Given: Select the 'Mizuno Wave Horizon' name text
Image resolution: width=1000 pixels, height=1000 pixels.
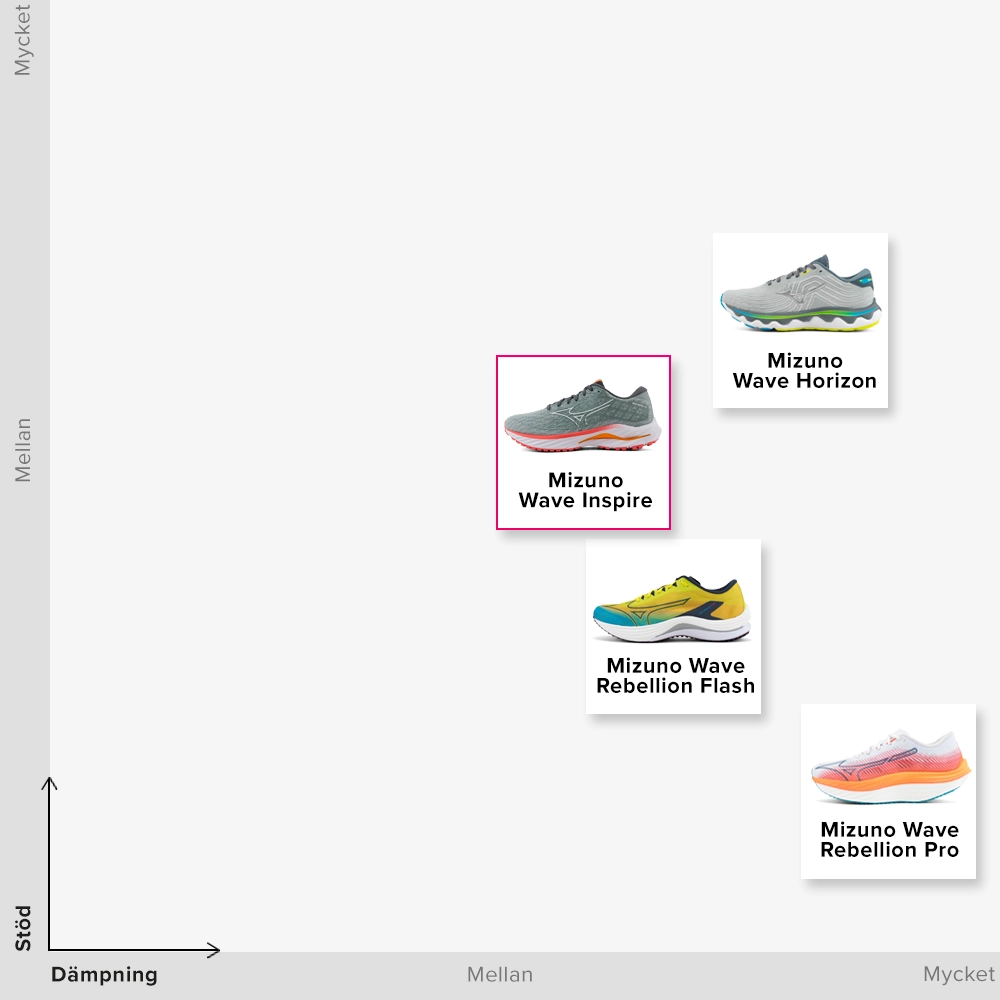Looking at the screenshot, I should click(x=804, y=371).
